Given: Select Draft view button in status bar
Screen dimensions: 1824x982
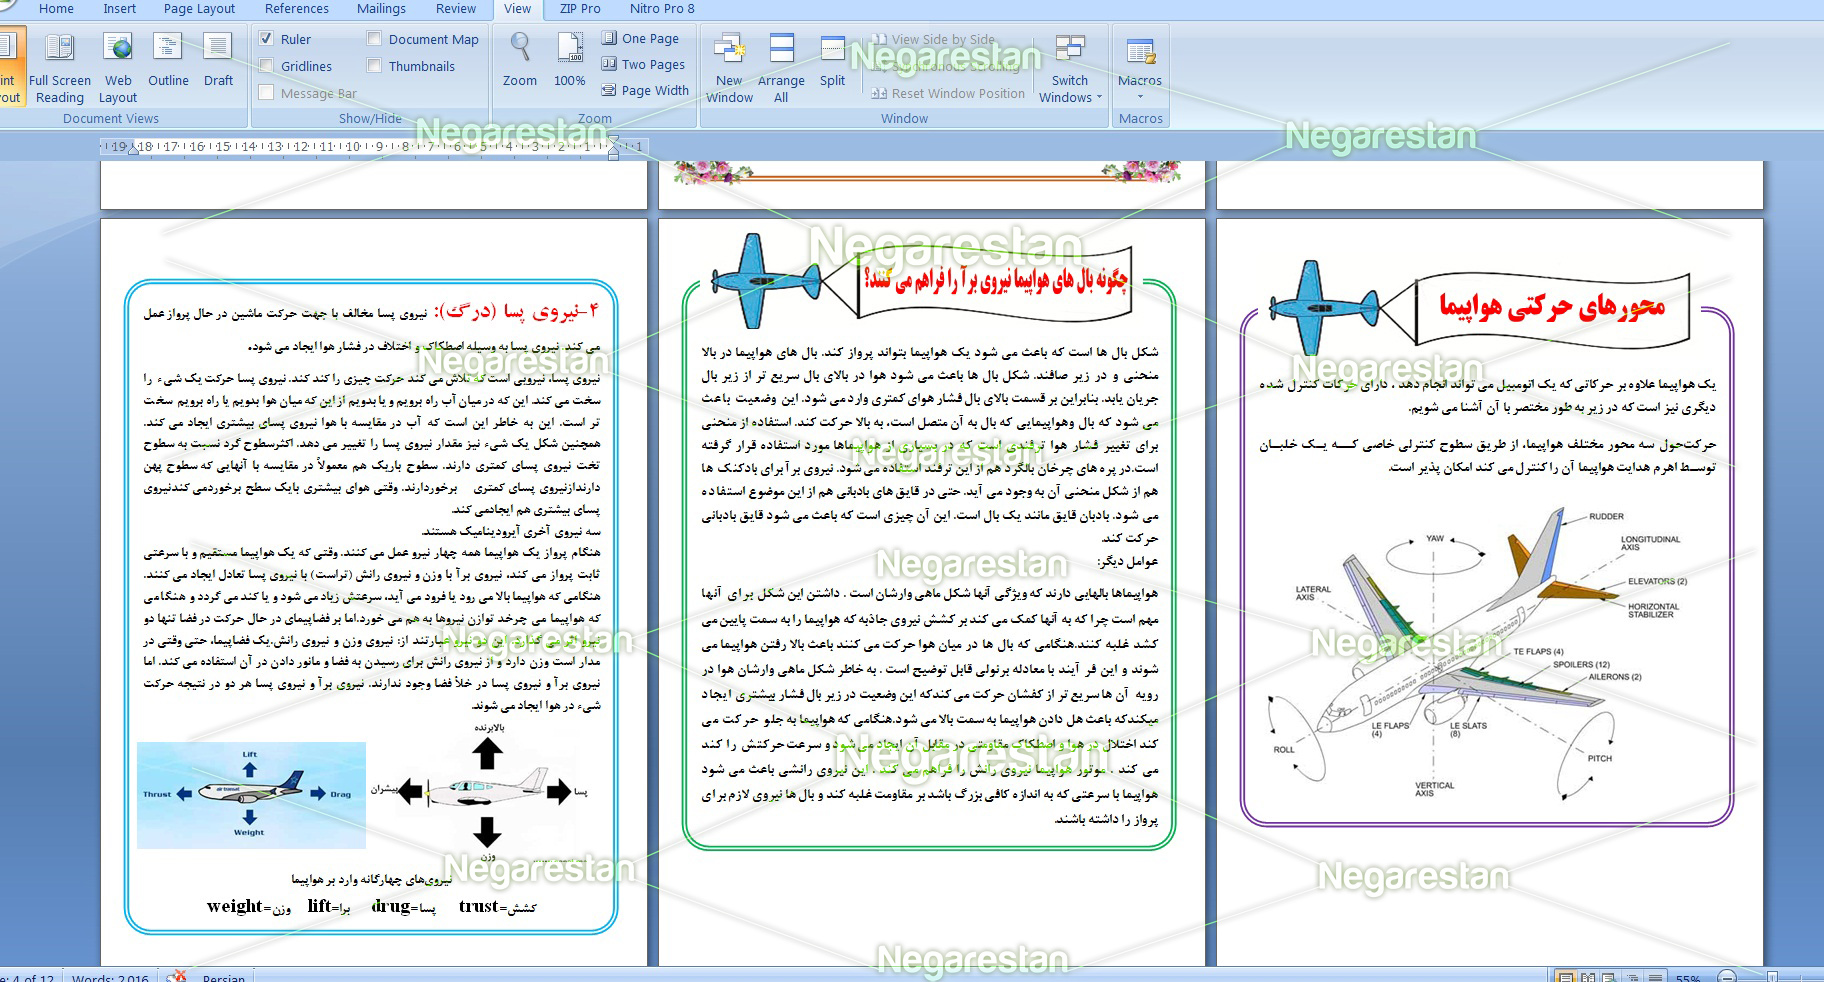Looking at the screenshot, I should click(1655, 977).
